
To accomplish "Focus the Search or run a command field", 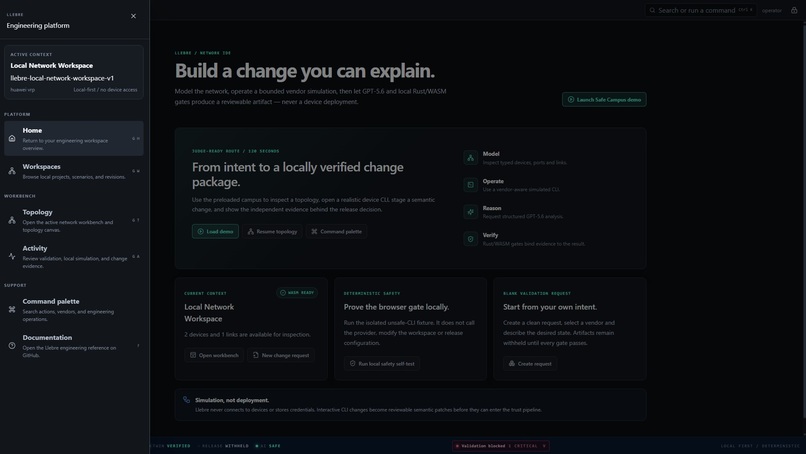I will pos(700,10).
